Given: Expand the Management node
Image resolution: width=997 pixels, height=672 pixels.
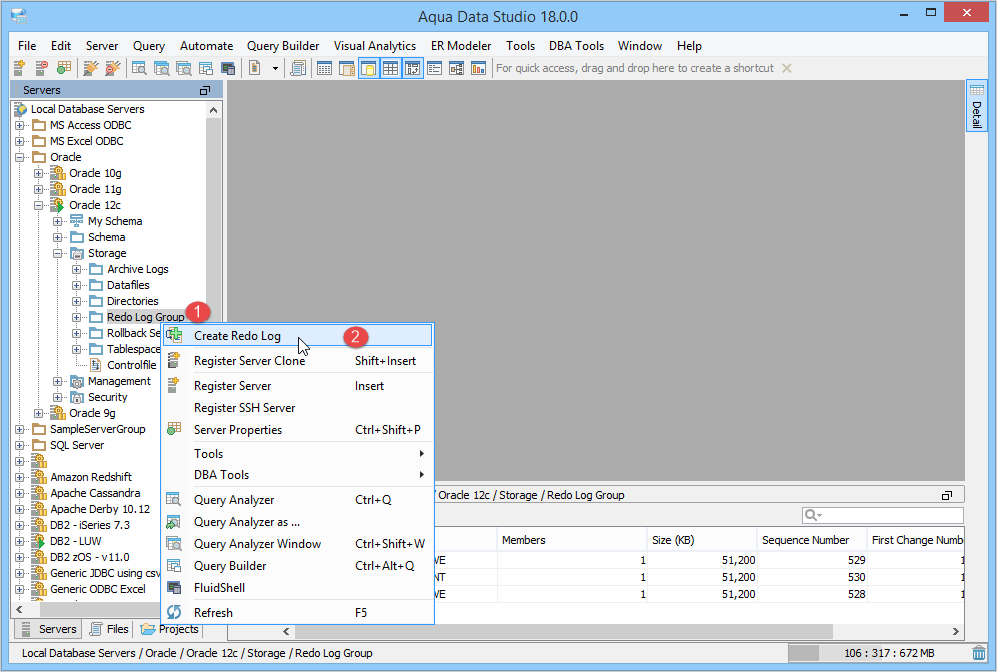Looking at the screenshot, I should point(58,381).
